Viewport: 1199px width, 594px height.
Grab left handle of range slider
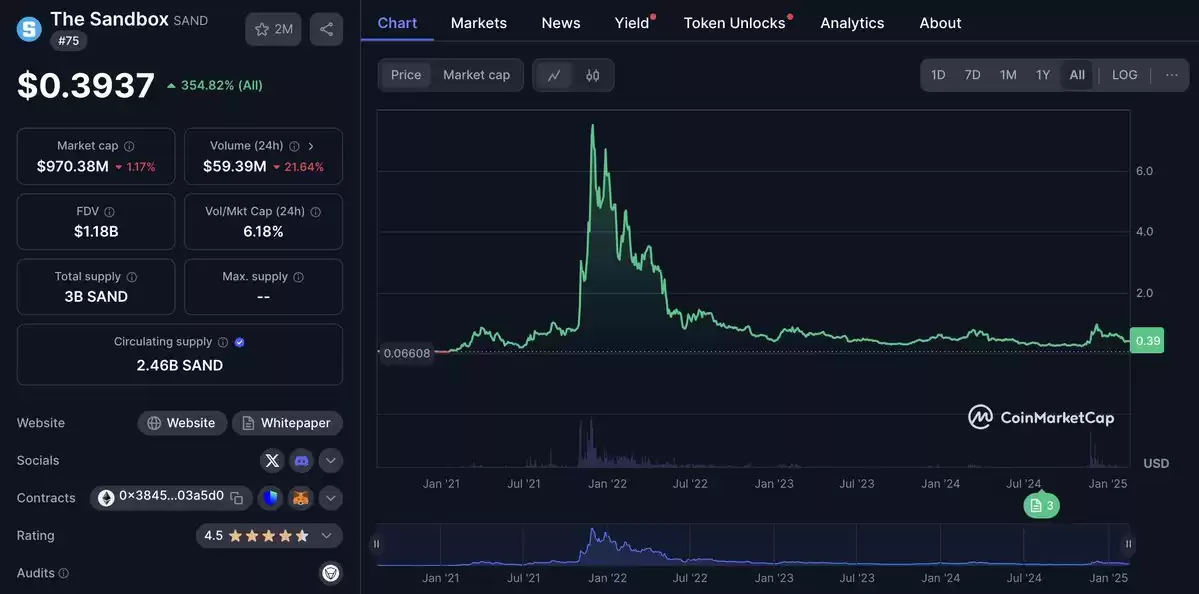376,544
